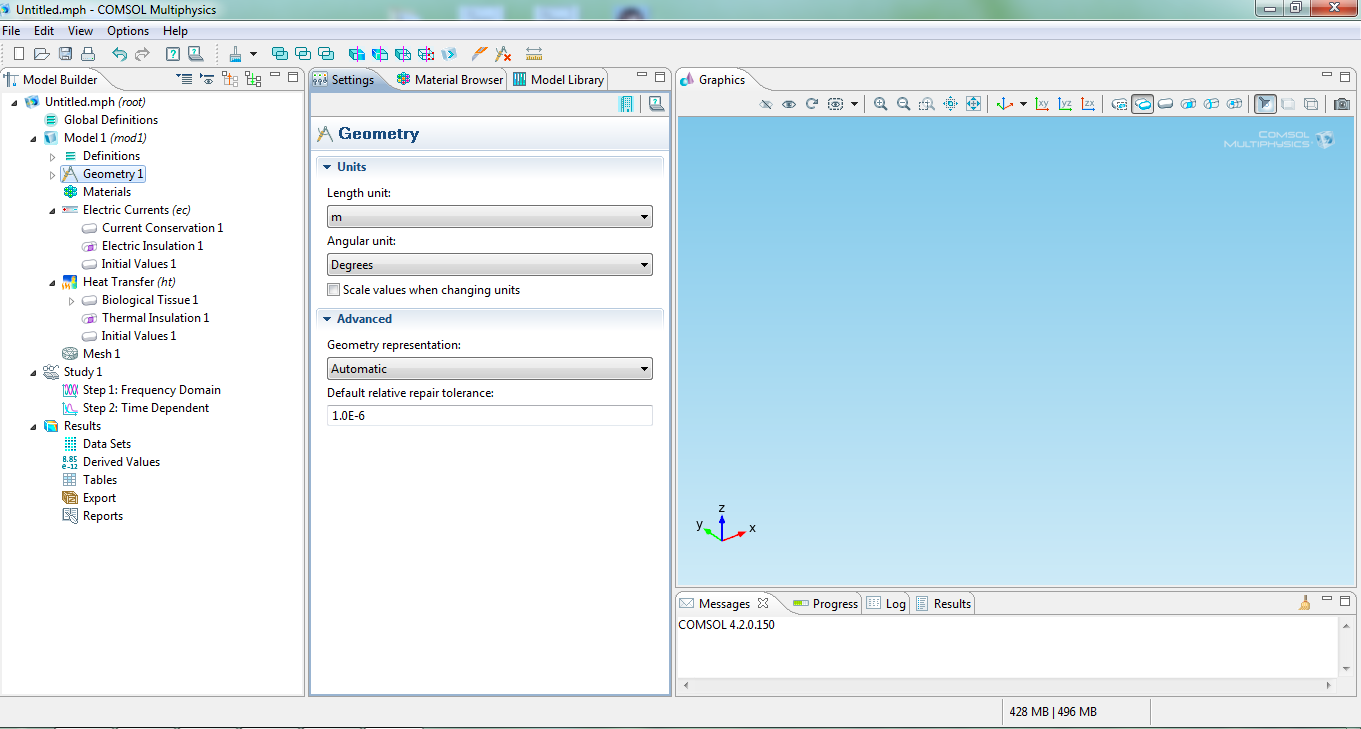Click the Build All brush icon
This screenshot has width=1361, height=729.
235,54
